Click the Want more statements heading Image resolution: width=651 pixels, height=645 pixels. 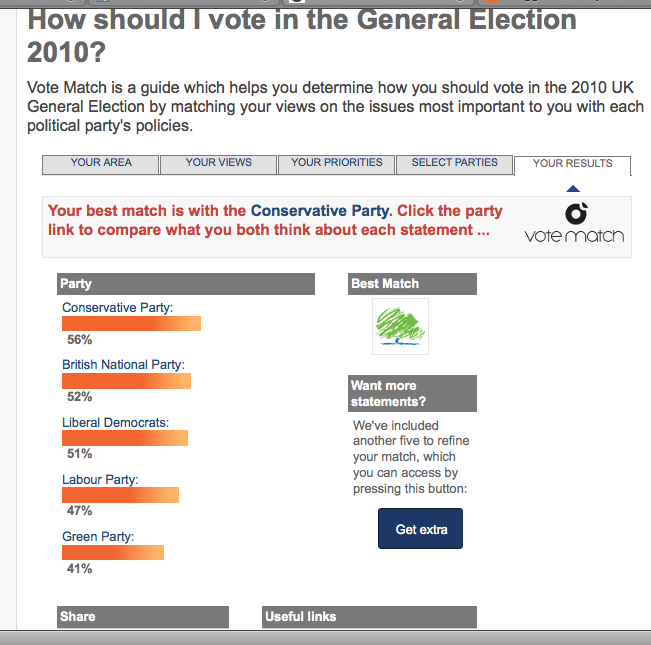click(412, 393)
